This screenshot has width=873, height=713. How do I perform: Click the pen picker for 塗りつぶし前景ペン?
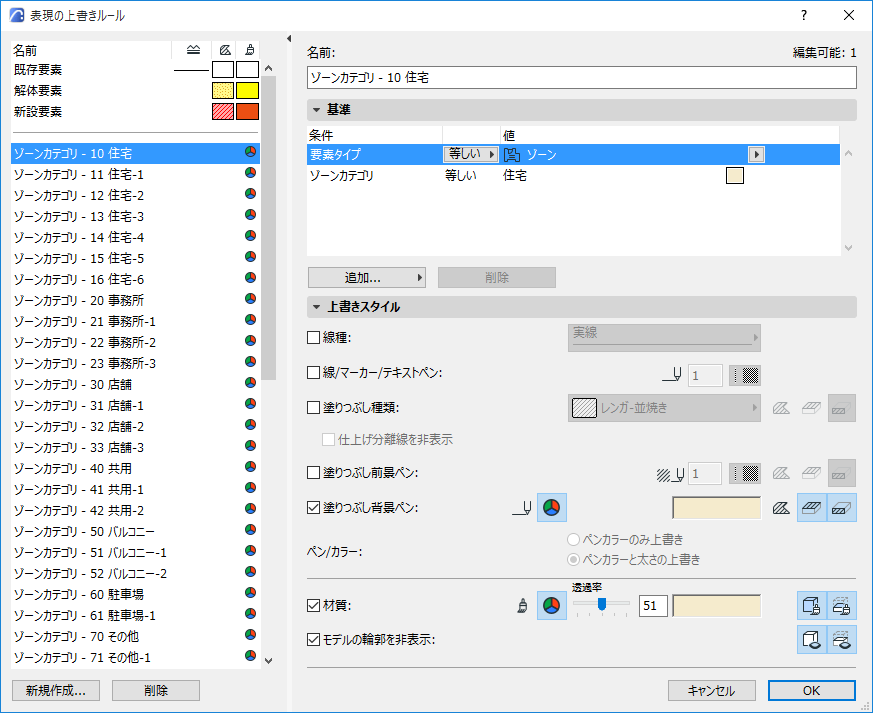click(x=745, y=474)
